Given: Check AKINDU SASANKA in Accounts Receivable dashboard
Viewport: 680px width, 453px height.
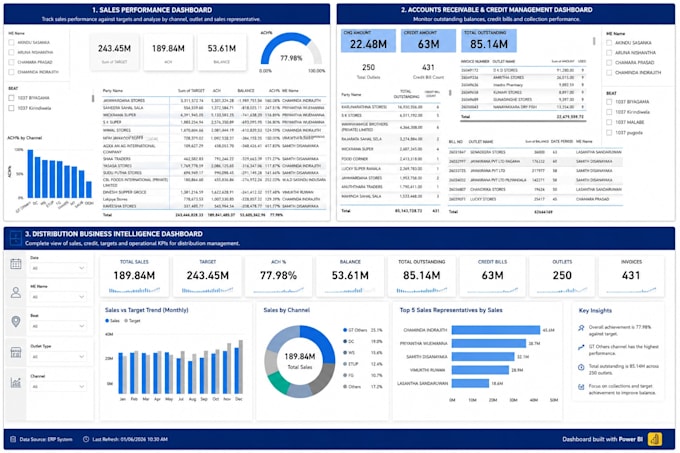Looking at the screenshot, I should (609, 43).
